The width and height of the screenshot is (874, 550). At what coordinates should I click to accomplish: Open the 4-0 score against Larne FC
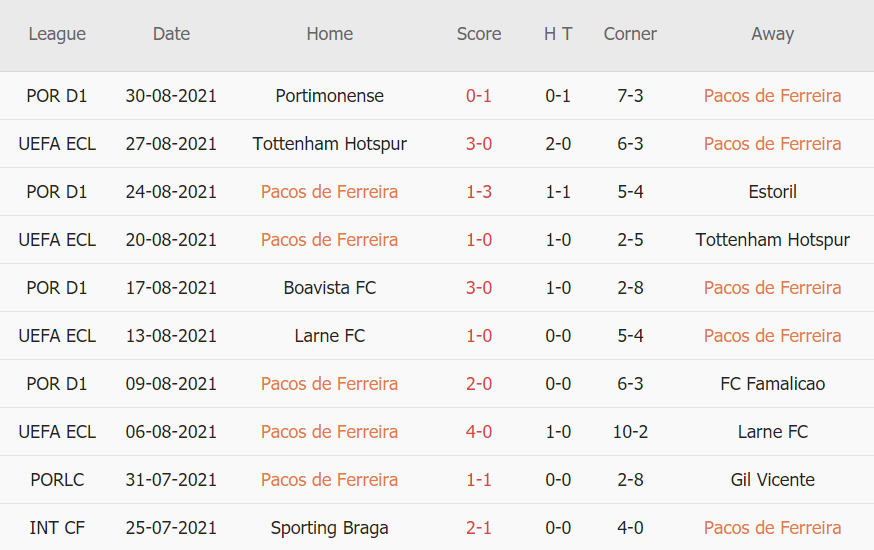click(x=479, y=432)
